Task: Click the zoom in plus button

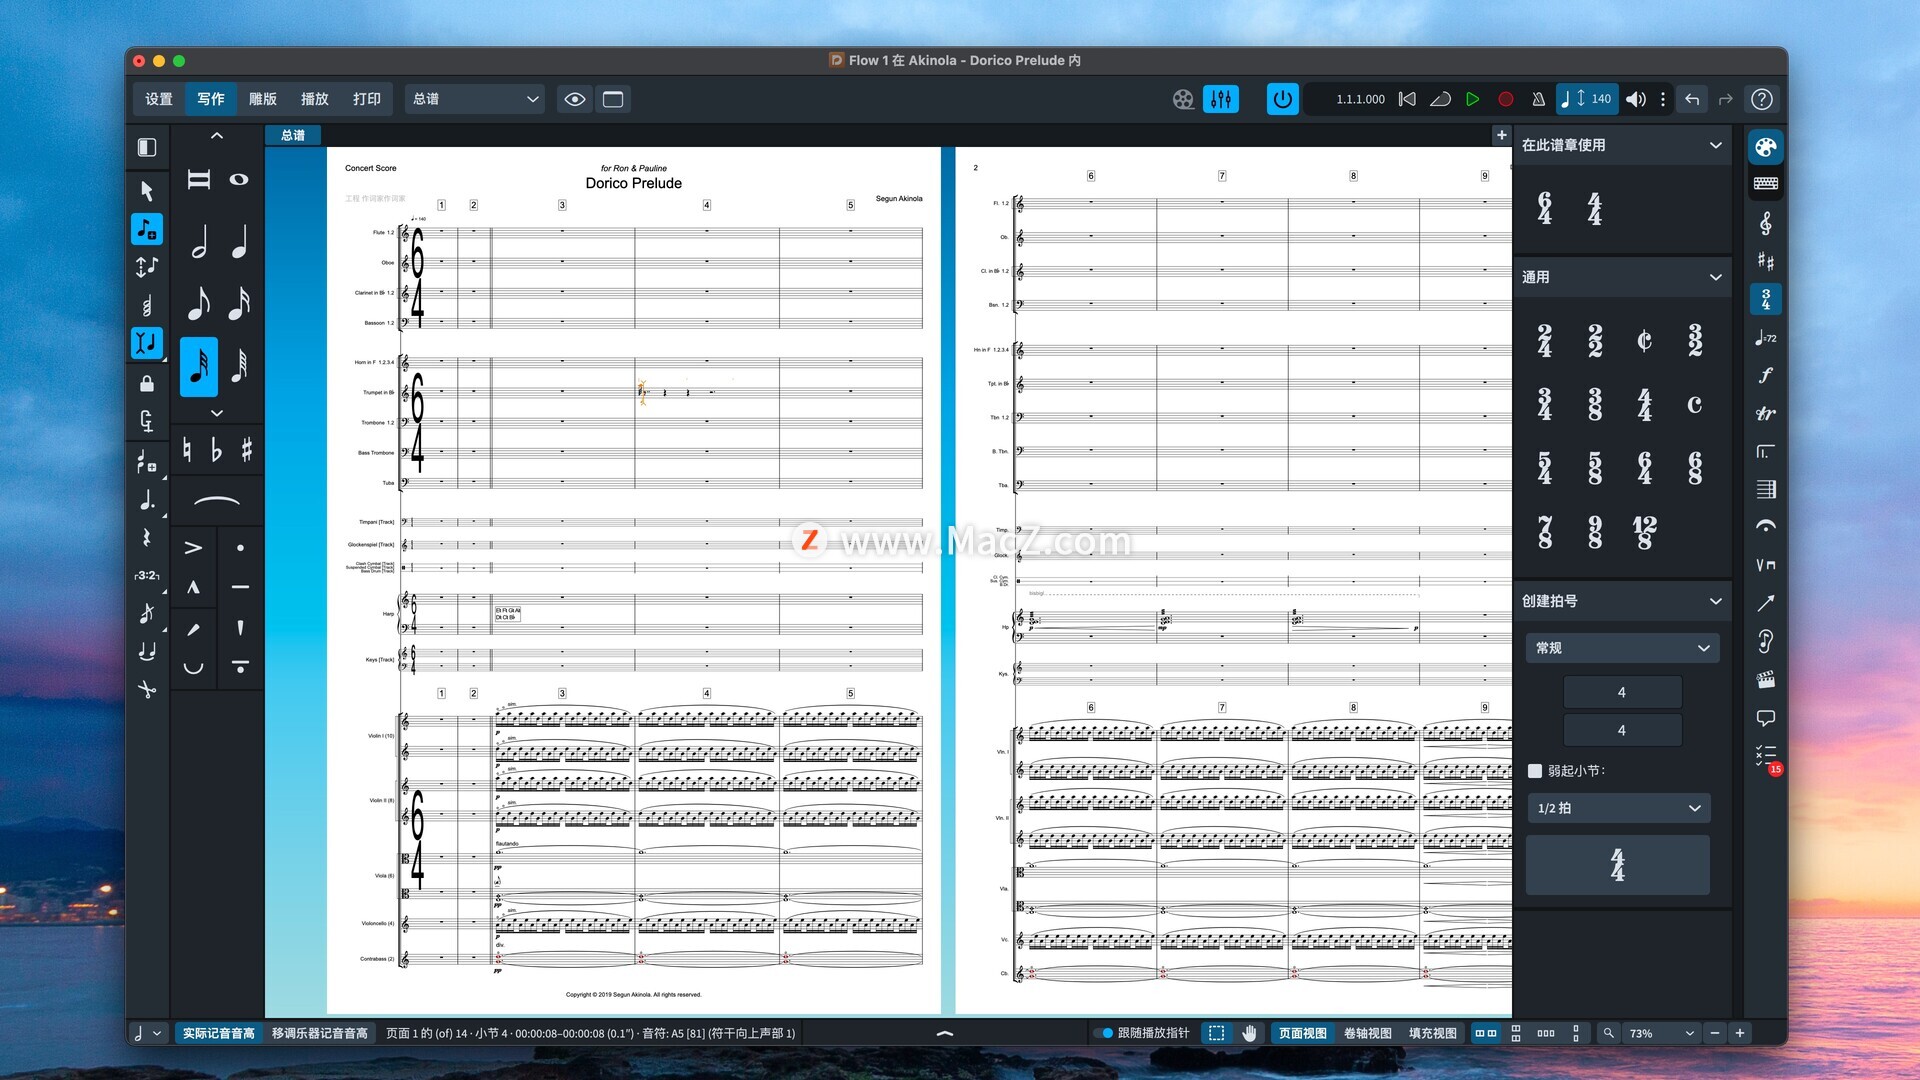Action: [x=1740, y=1033]
